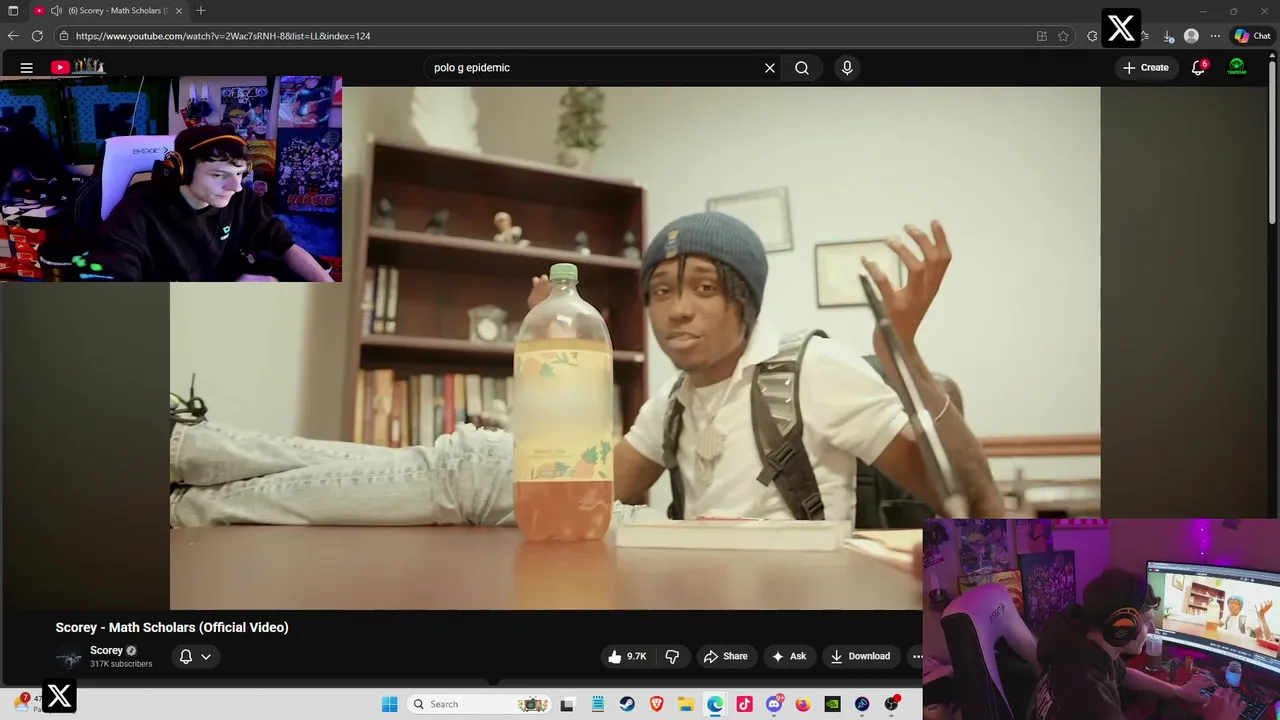Open Task View on taskbar
The width and height of the screenshot is (1280, 720).
pos(567,704)
